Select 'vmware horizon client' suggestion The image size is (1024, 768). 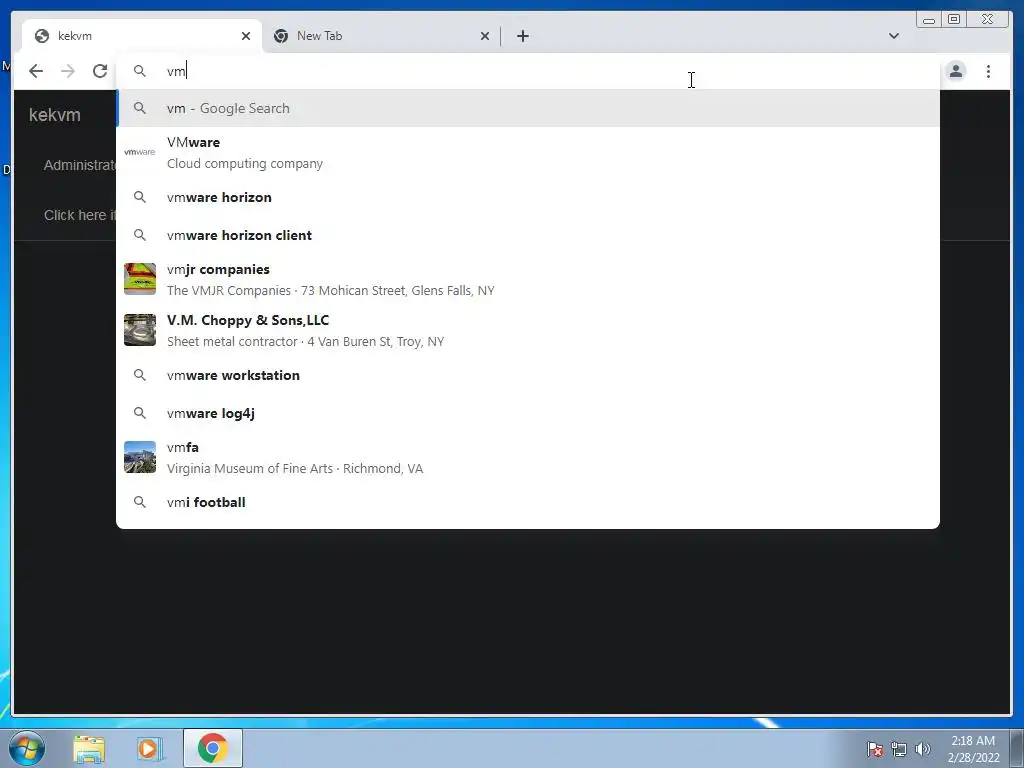coord(528,235)
